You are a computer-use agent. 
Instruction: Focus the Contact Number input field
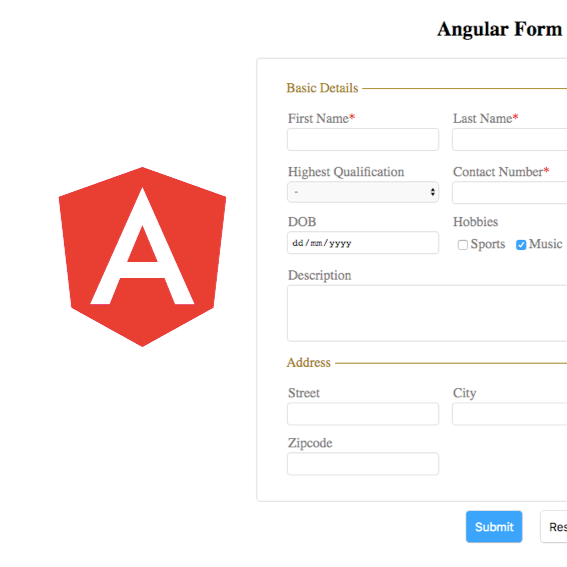tap(510, 193)
